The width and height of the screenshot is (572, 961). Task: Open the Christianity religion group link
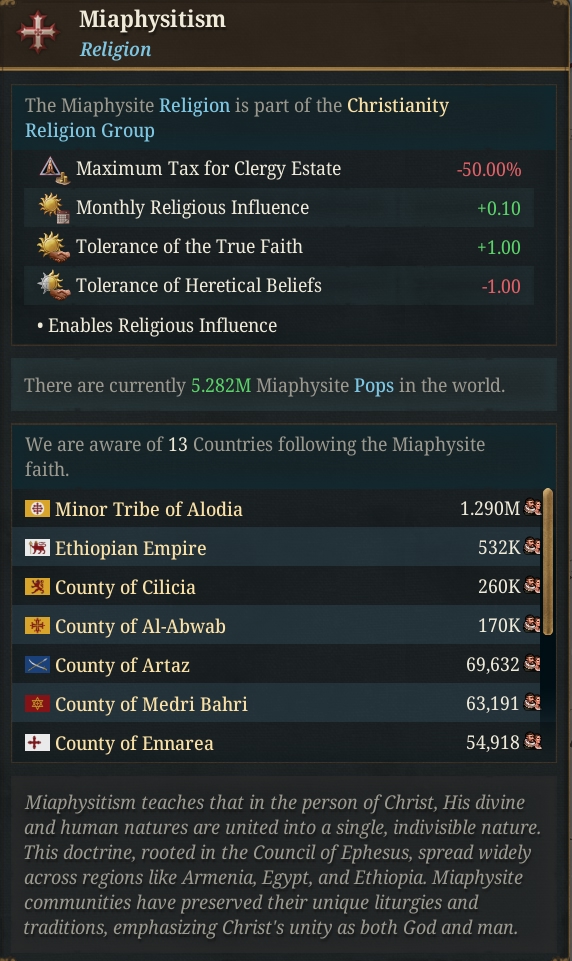pyautogui.click(x=398, y=105)
